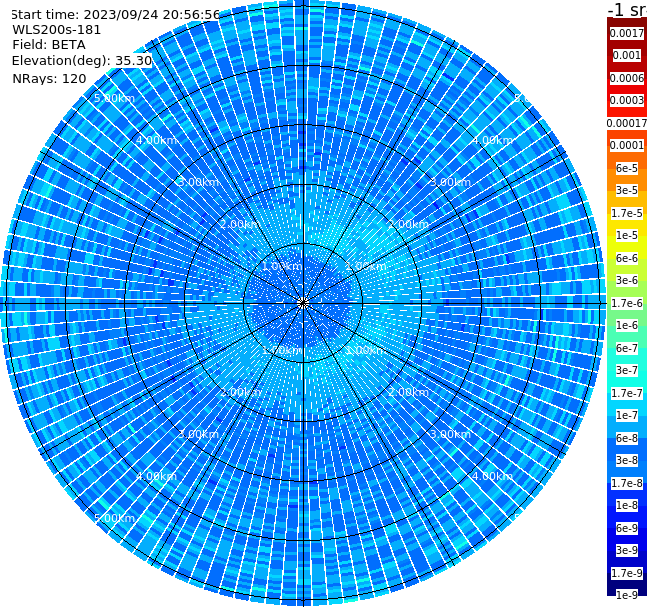Screen dimensions: 647x607
Task: Click the lower-right 2.00km range label
Action: (x=408, y=392)
